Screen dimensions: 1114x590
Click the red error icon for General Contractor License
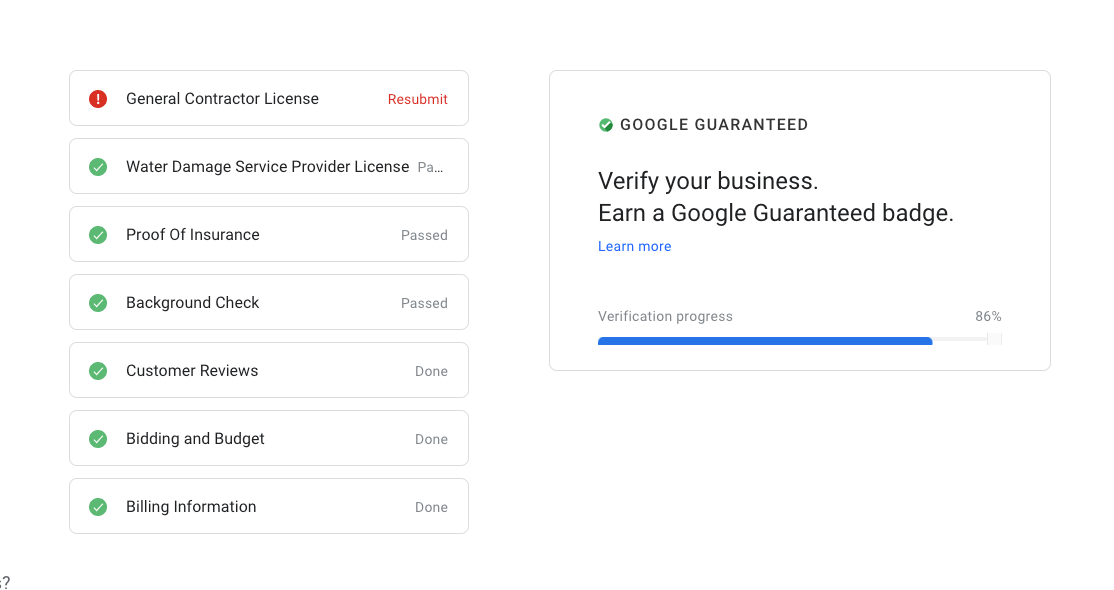[x=98, y=99]
